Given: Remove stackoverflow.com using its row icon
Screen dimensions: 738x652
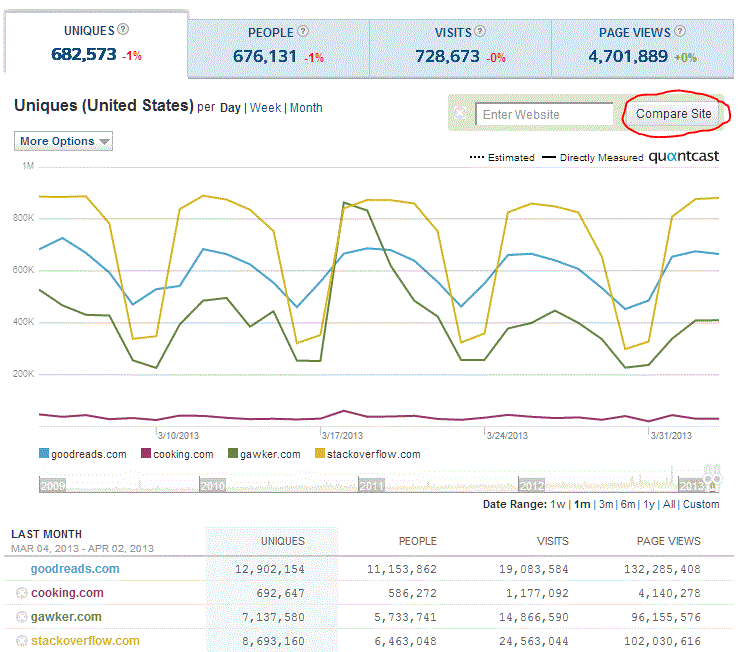Looking at the screenshot, I should [22, 641].
